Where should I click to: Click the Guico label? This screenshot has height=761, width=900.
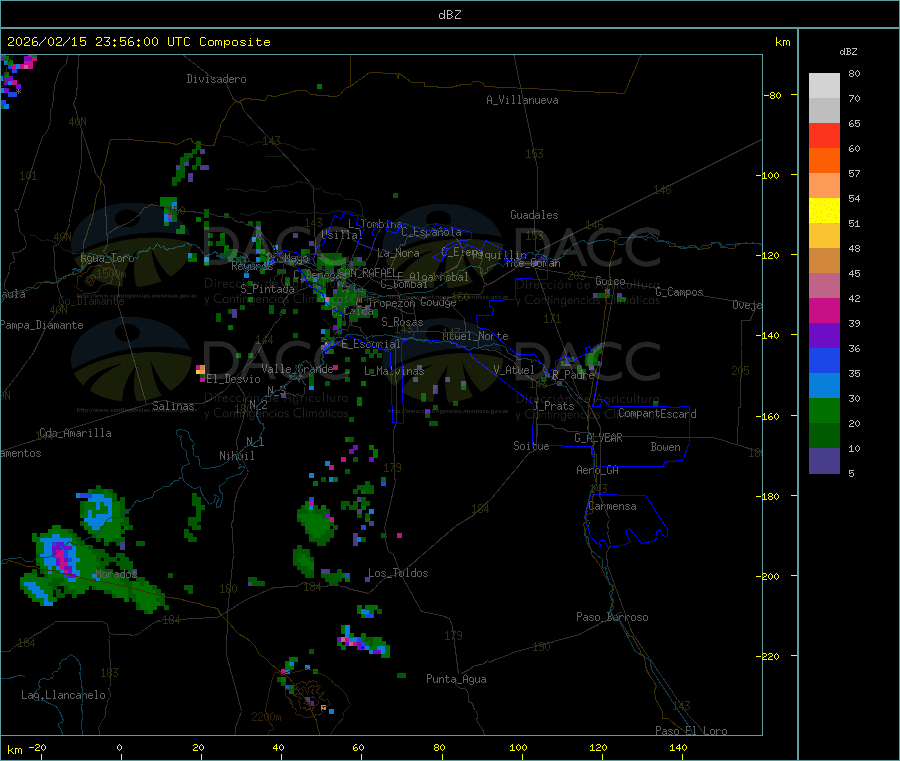coord(610,281)
